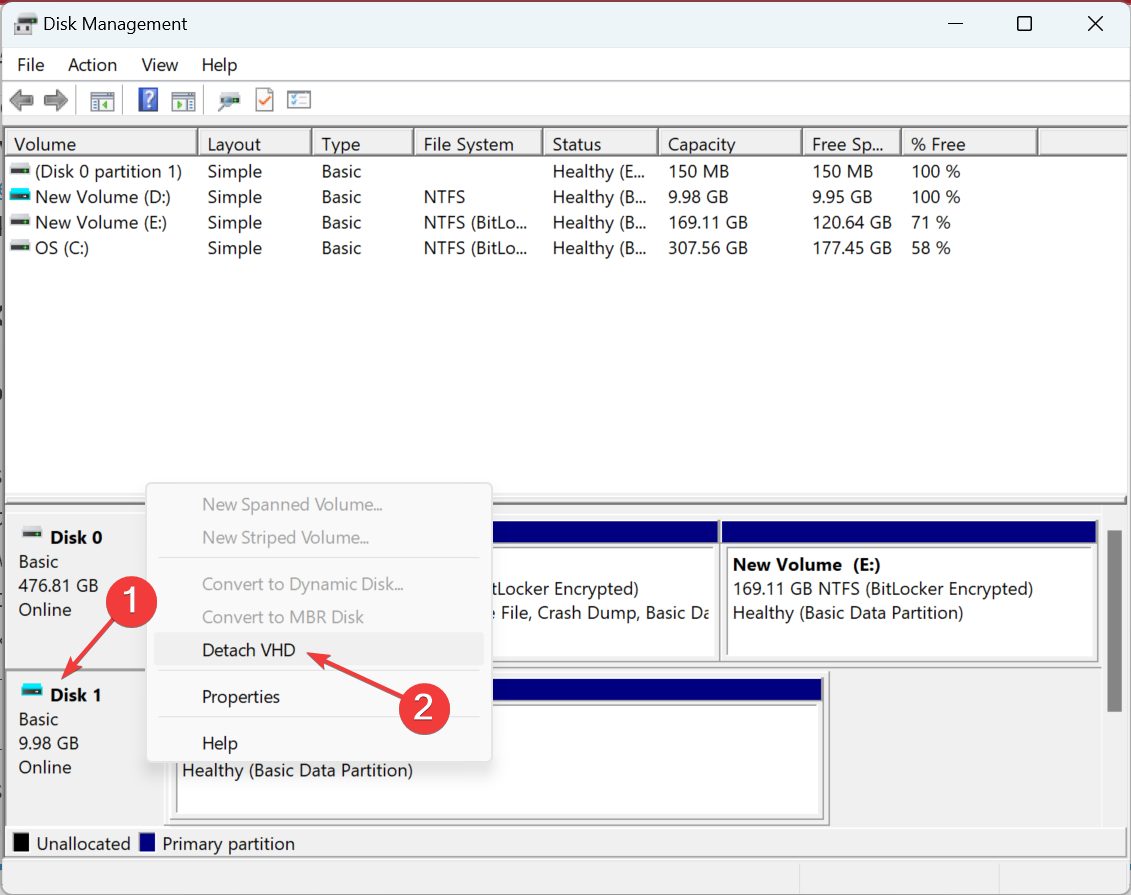Screen dimensions: 1131x895
Task: Click the connect/rescan drive toolbar icon
Action: tap(229, 101)
